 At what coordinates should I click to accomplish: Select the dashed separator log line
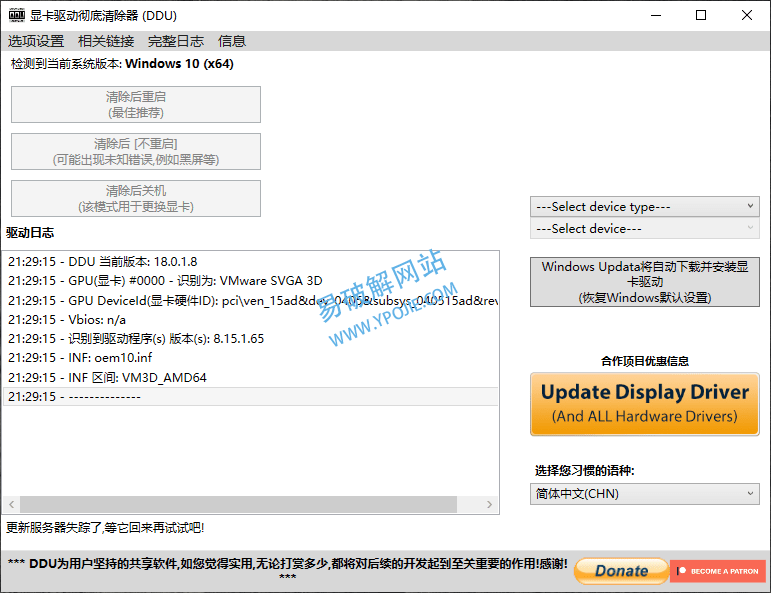coord(251,397)
